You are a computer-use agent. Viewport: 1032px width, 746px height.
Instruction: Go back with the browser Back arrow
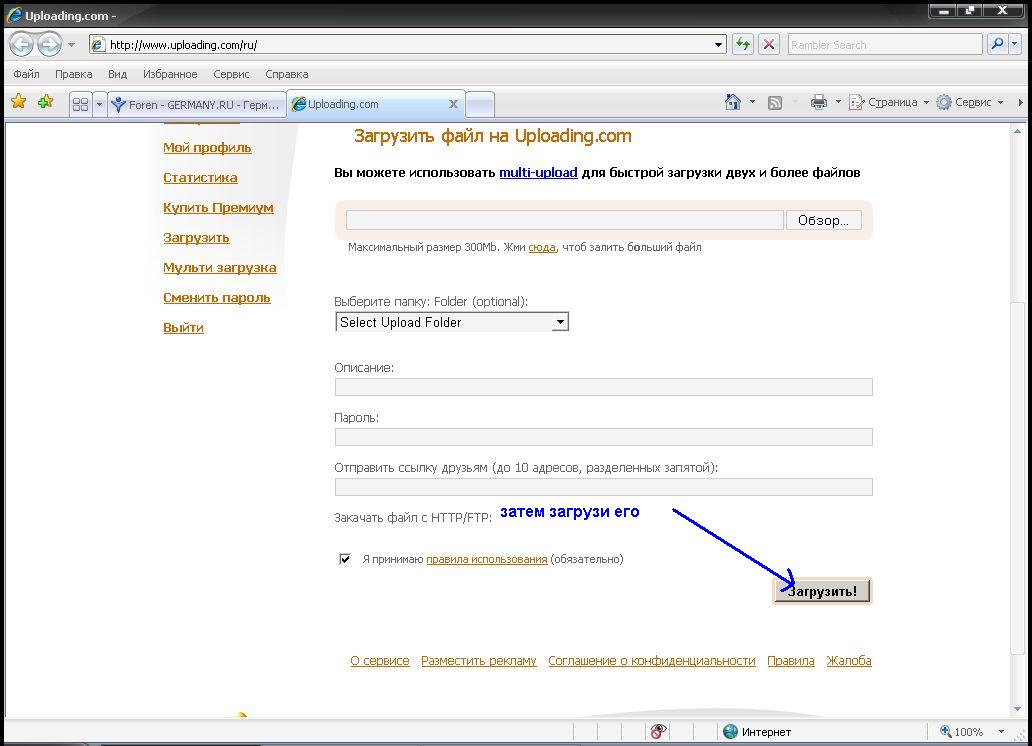coord(21,45)
